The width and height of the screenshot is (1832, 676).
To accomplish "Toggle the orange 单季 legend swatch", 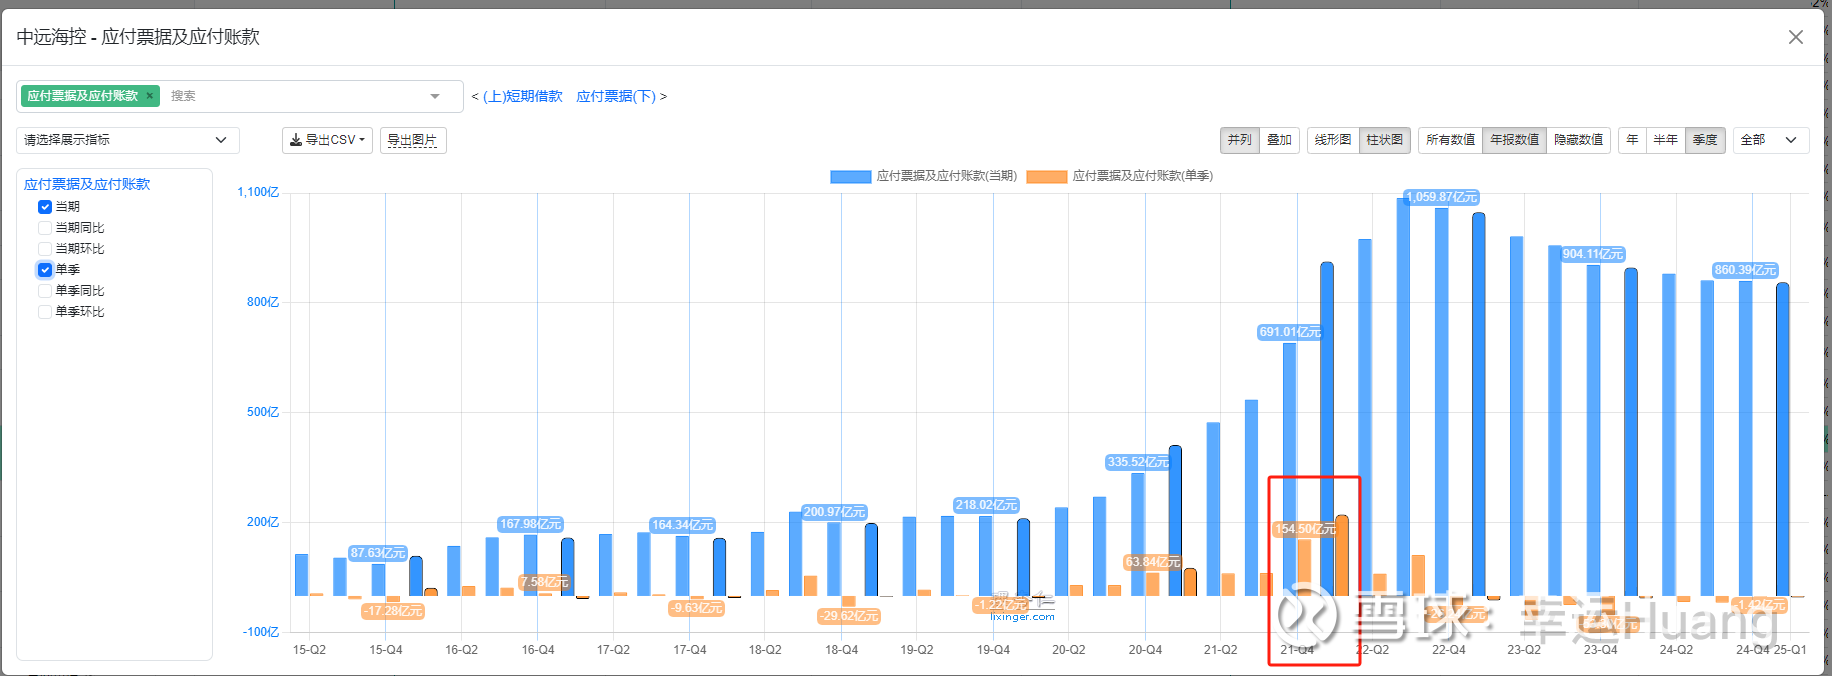I will click(x=1047, y=177).
